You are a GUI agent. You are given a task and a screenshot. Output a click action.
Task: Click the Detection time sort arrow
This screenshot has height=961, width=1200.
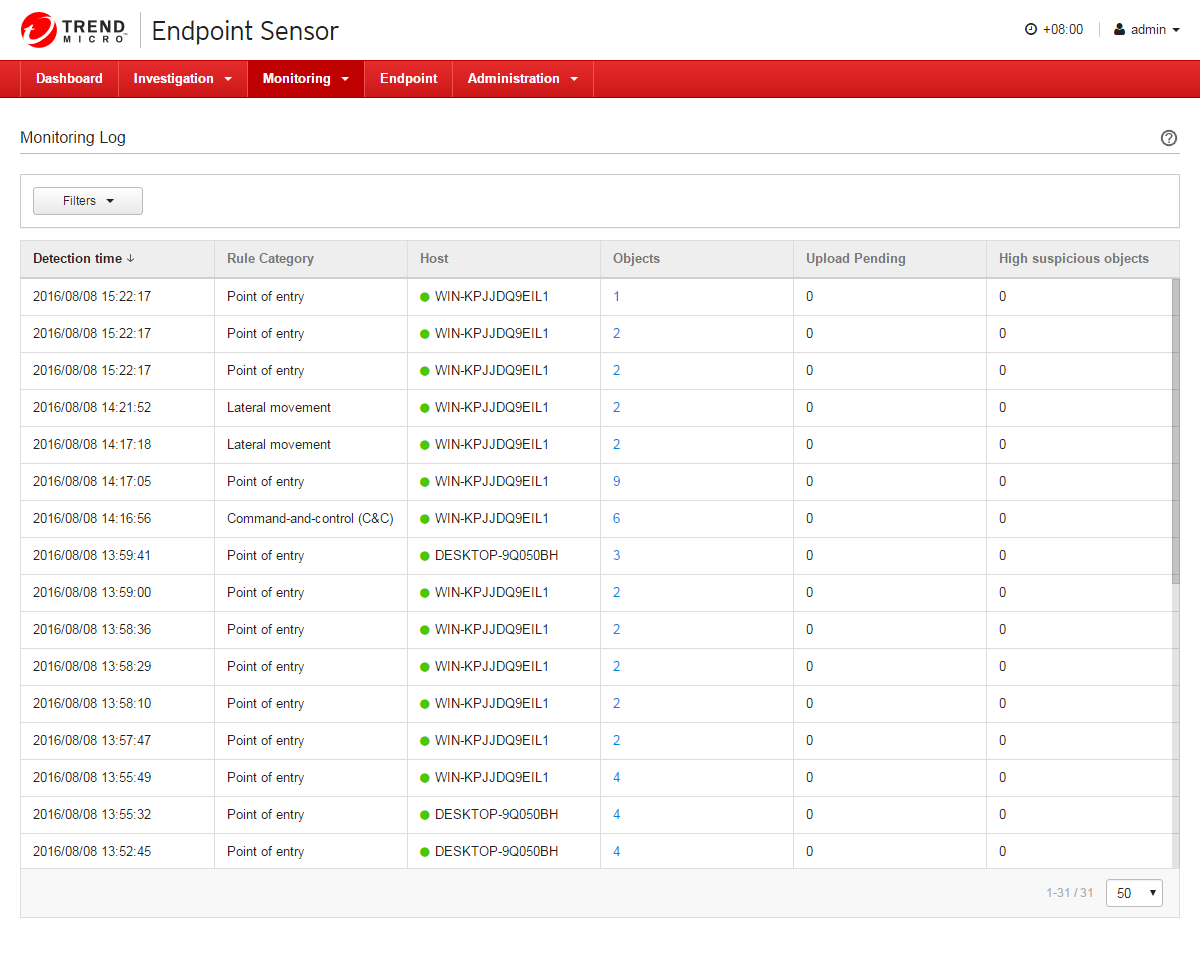click(x=131, y=259)
